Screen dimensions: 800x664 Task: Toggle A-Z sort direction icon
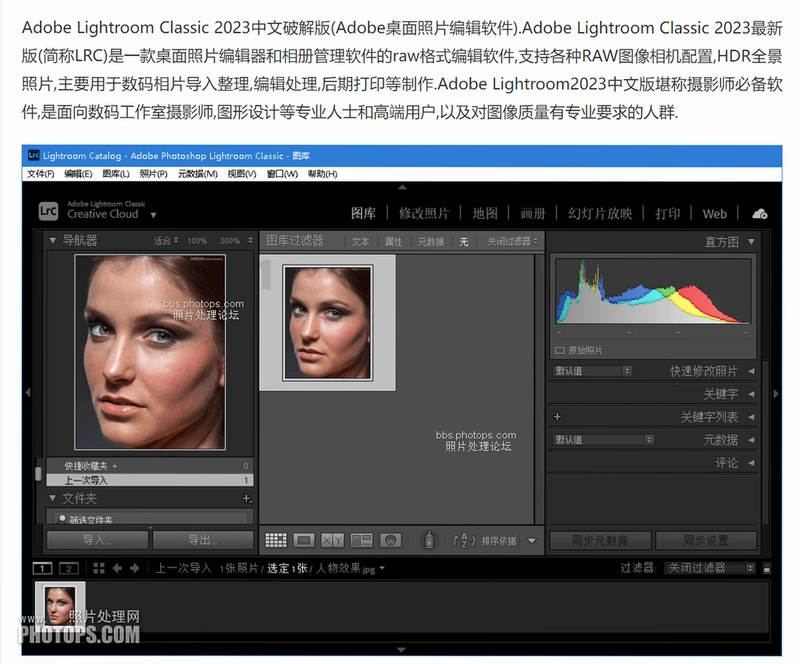click(x=464, y=540)
